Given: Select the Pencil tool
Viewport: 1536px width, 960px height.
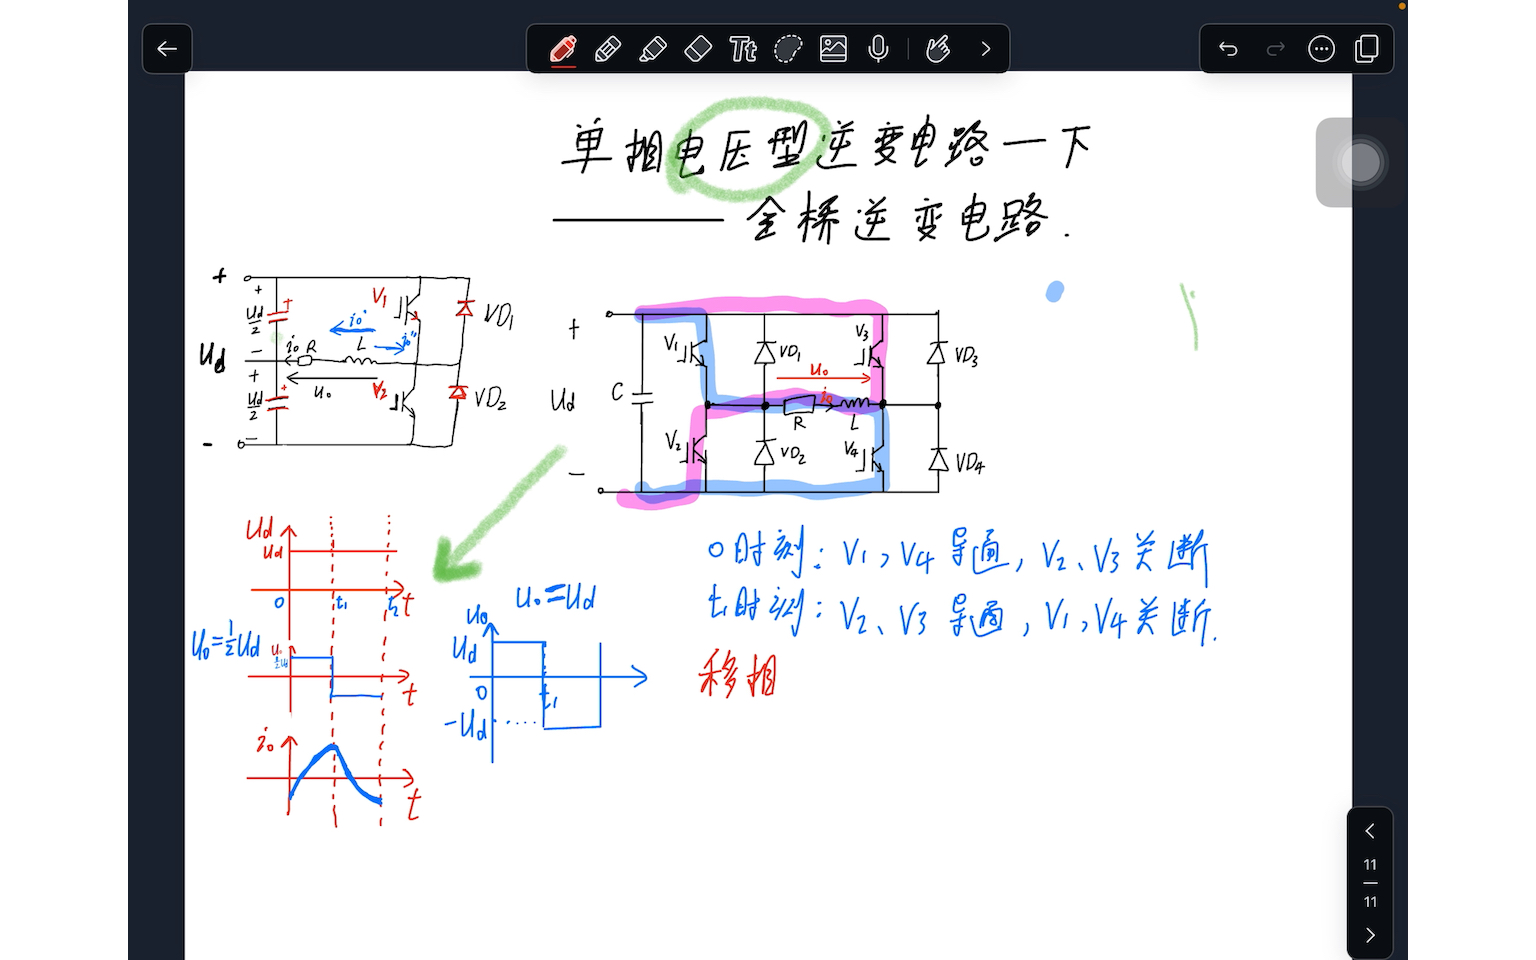Looking at the screenshot, I should tap(608, 49).
